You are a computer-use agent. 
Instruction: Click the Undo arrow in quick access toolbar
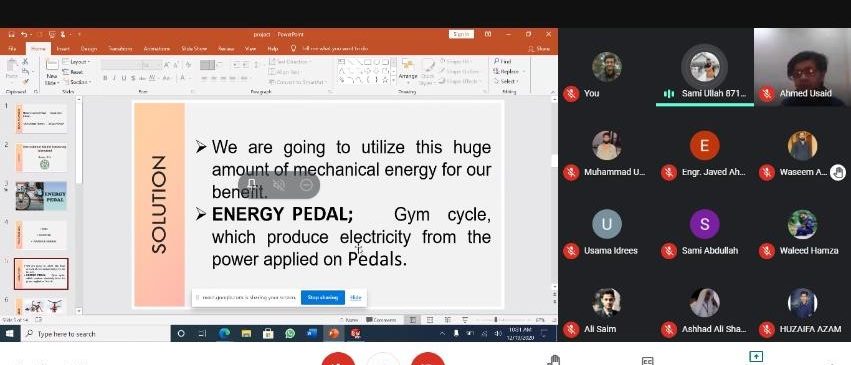pos(24,34)
